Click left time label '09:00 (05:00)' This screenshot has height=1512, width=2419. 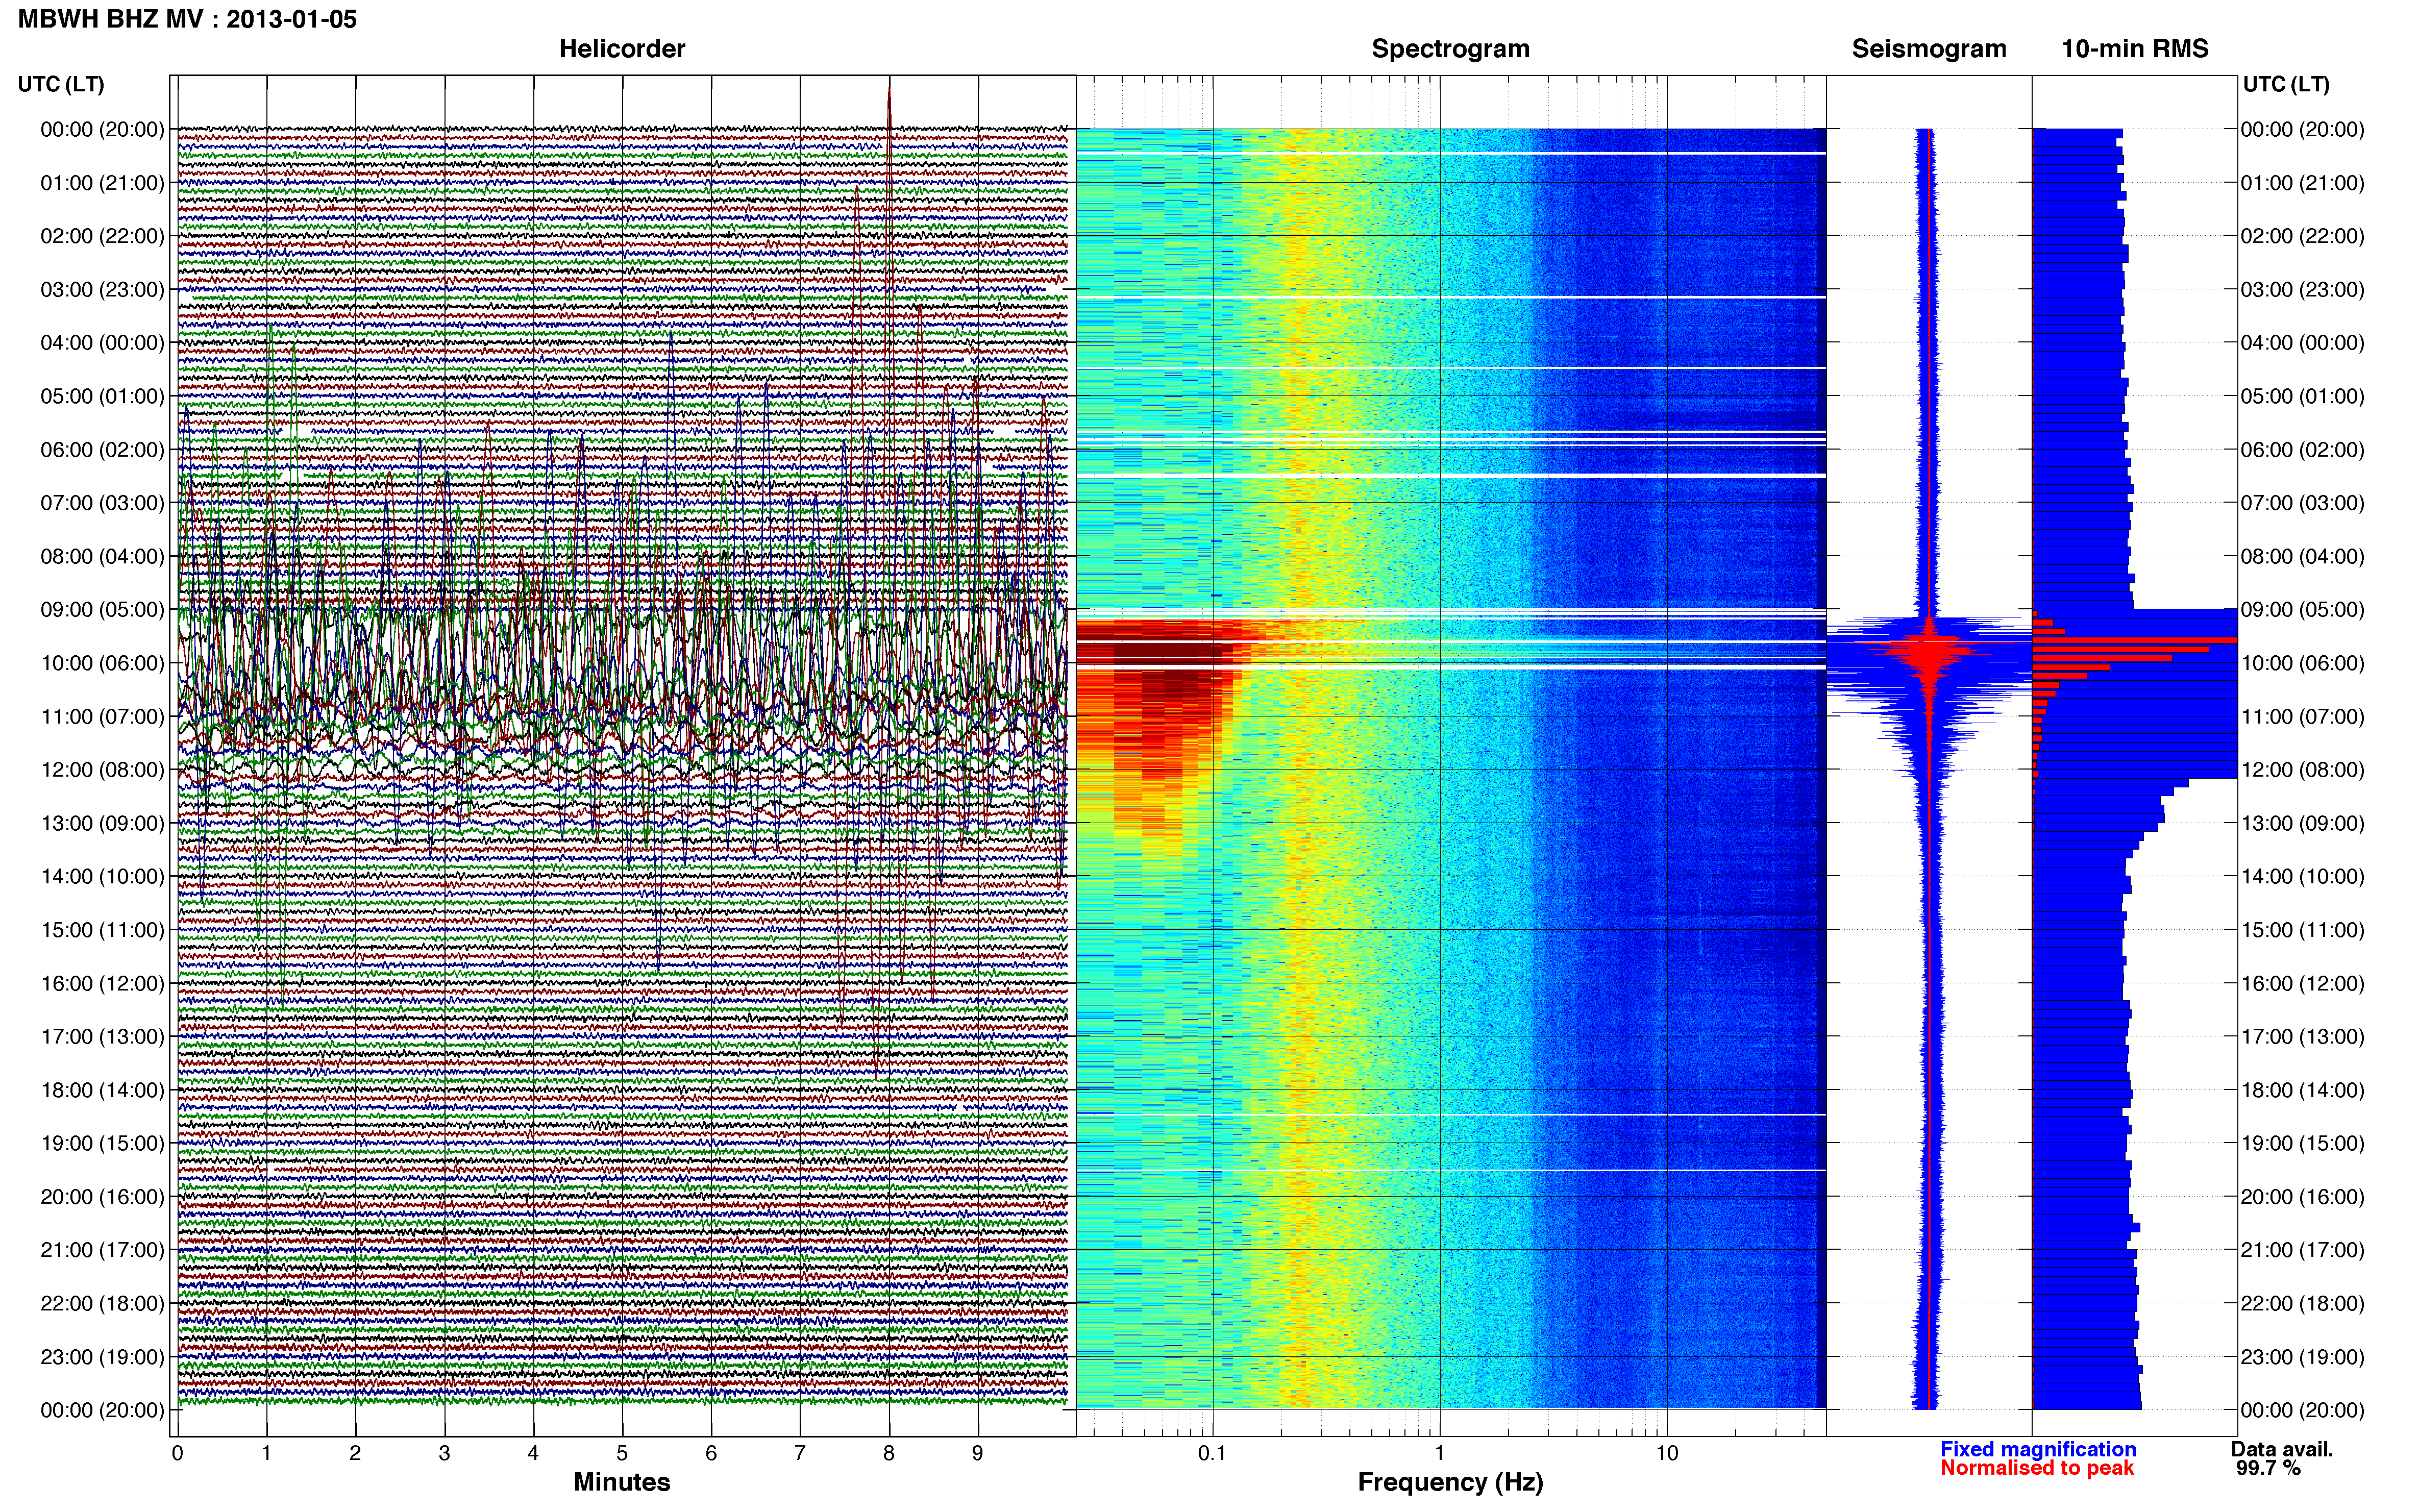(102, 610)
